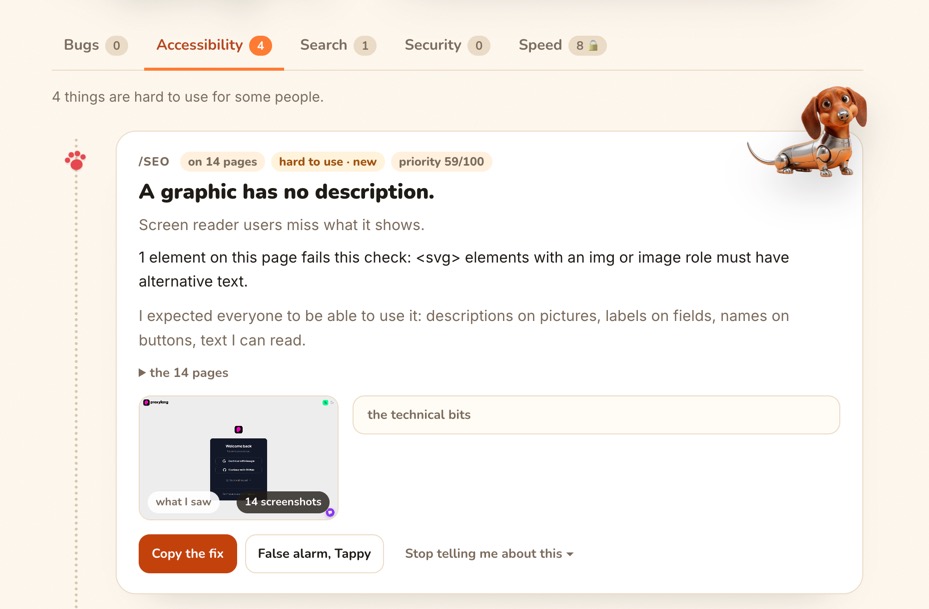Click the on 14 pages tag
929x609 pixels.
pos(223,162)
